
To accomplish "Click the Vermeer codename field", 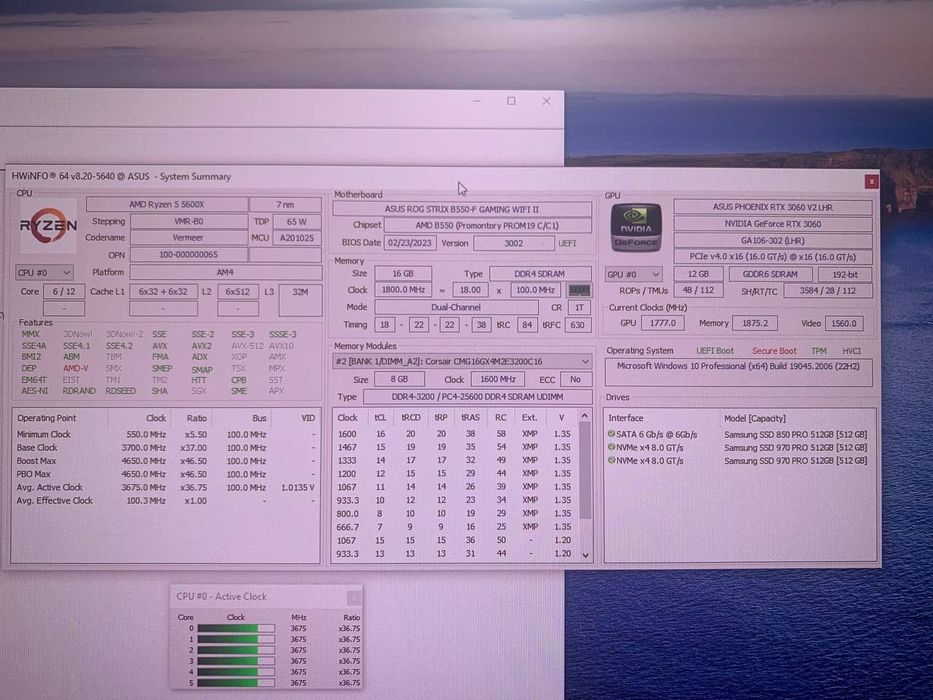I will coord(188,238).
